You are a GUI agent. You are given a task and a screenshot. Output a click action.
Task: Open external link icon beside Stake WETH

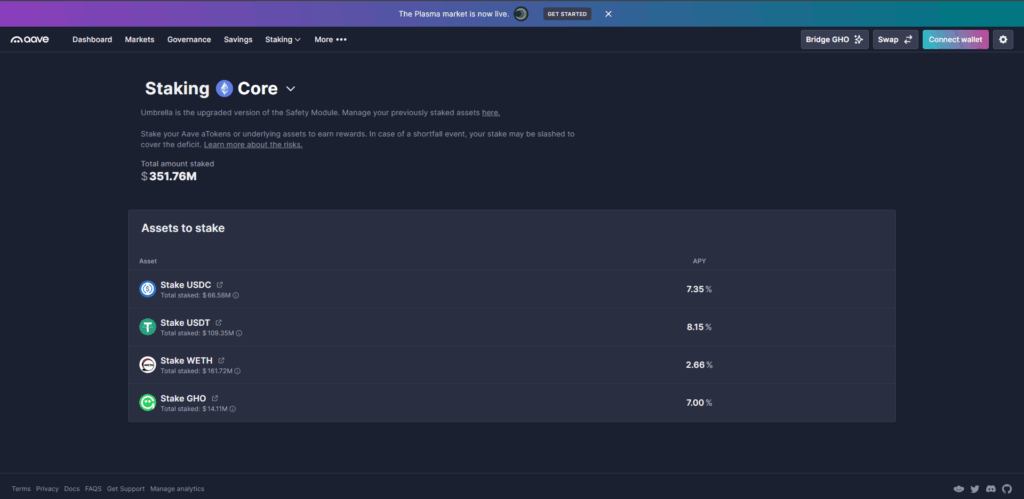(221, 360)
